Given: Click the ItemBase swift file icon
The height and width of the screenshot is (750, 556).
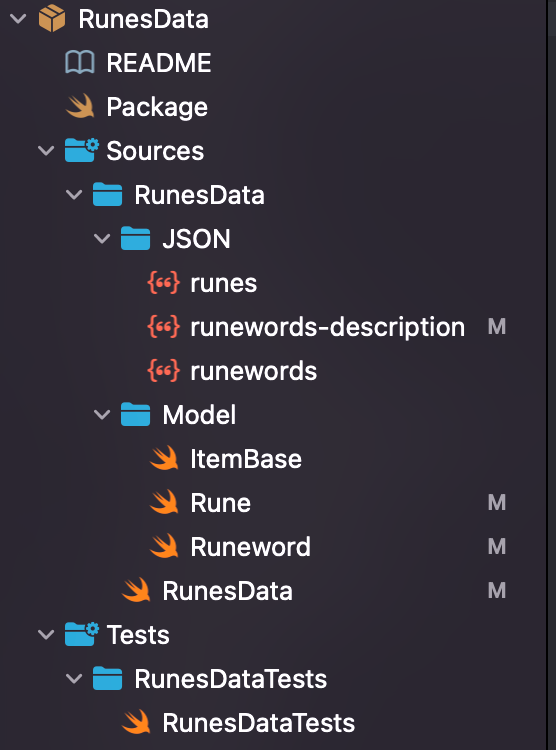Looking at the screenshot, I should pos(164,458).
